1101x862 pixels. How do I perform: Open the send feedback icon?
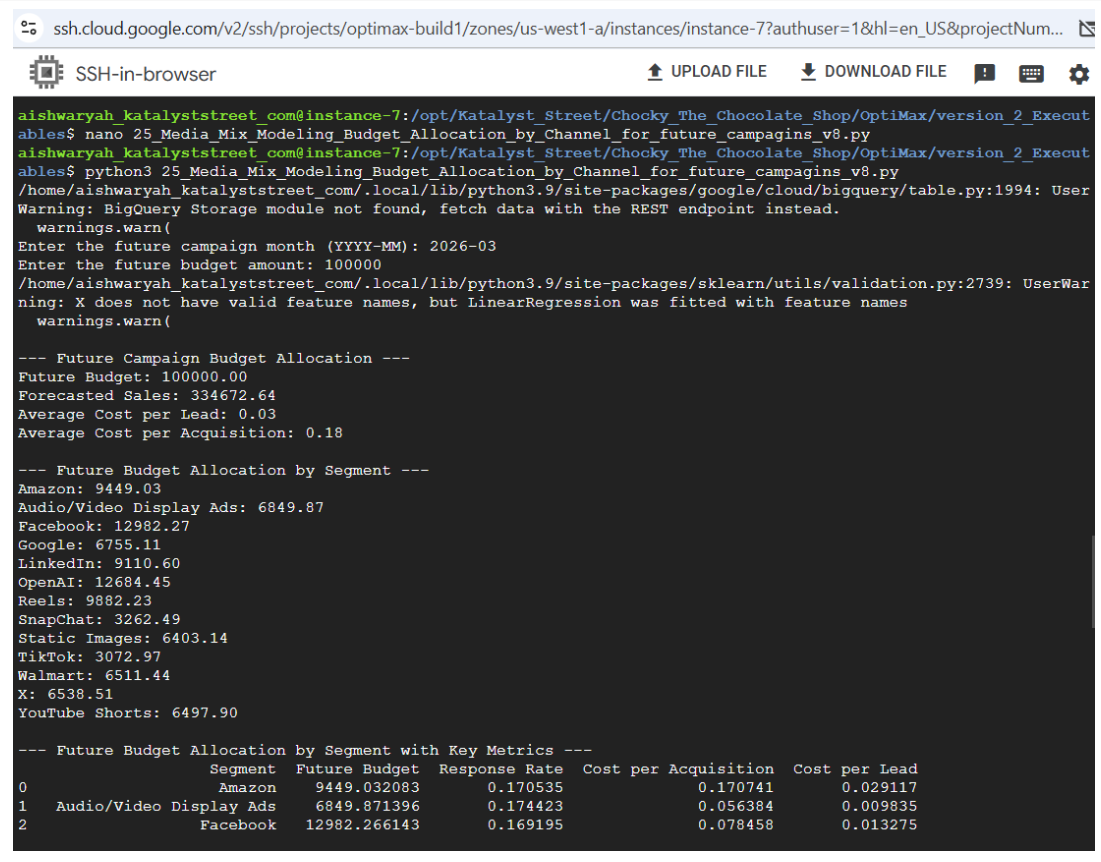984,73
